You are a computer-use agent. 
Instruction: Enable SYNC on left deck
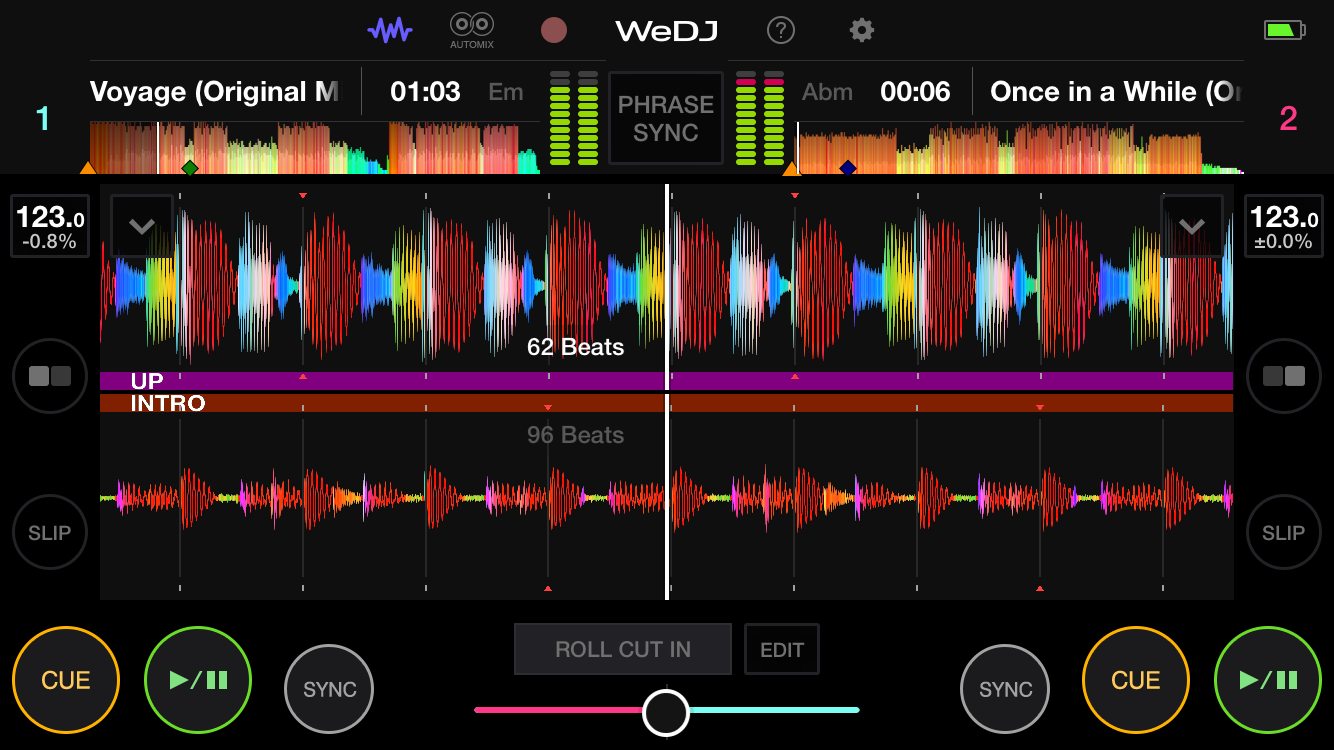[x=329, y=690]
